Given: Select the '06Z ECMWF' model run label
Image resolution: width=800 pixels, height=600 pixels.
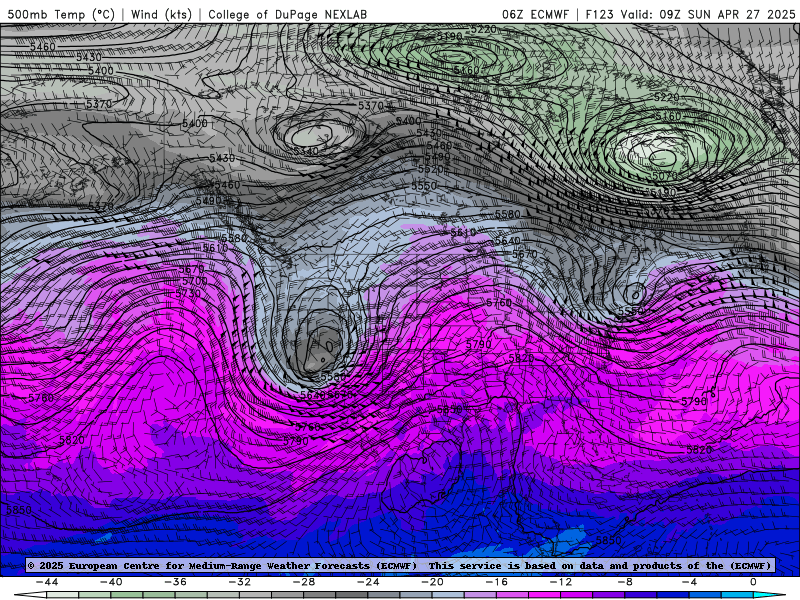Looking at the screenshot, I should (x=535, y=14).
